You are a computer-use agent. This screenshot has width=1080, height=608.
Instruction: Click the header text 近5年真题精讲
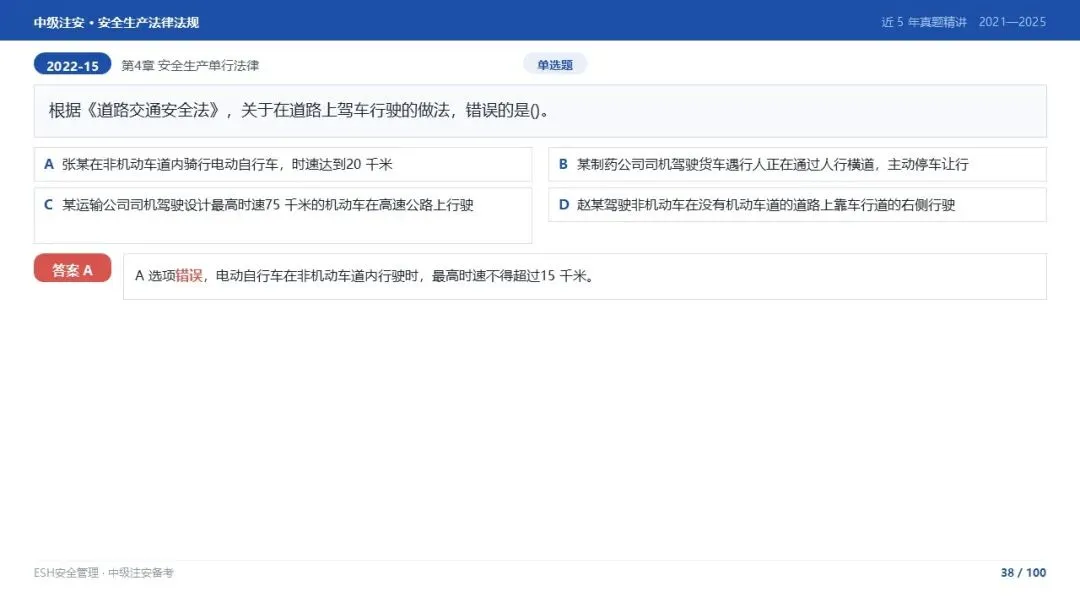924,22
